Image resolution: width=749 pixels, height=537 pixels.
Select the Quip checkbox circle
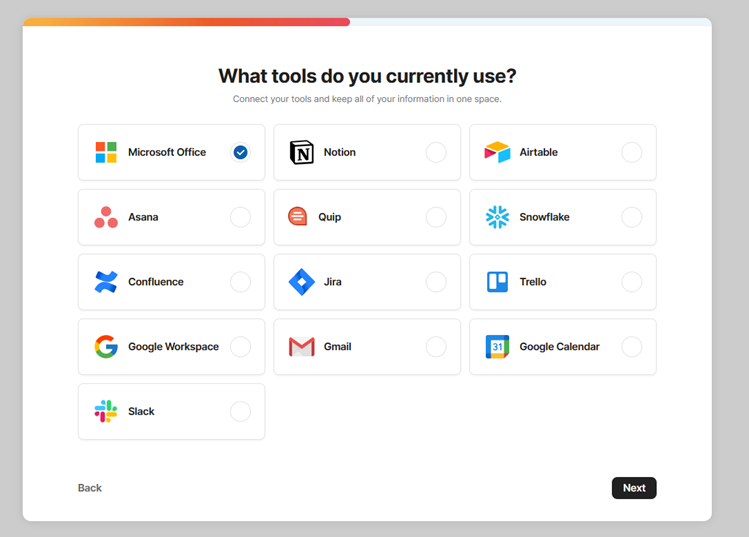[436, 217]
